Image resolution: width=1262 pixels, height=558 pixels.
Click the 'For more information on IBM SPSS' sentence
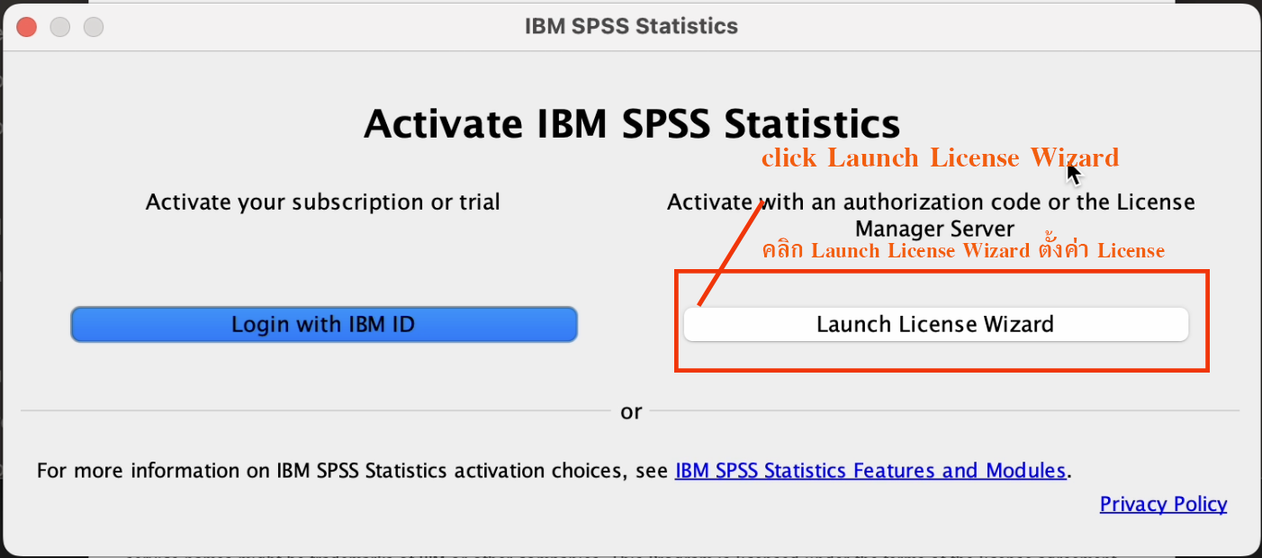pyautogui.click(x=553, y=470)
